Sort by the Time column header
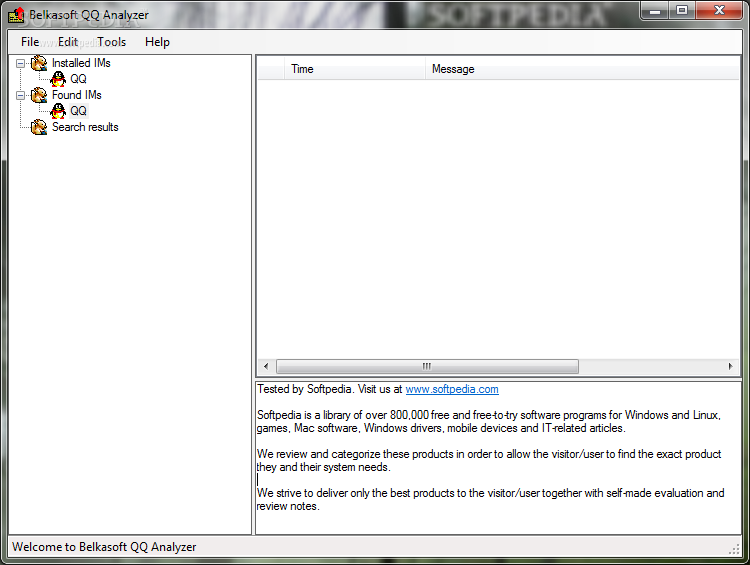The height and width of the screenshot is (565, 750). point(354,69)
